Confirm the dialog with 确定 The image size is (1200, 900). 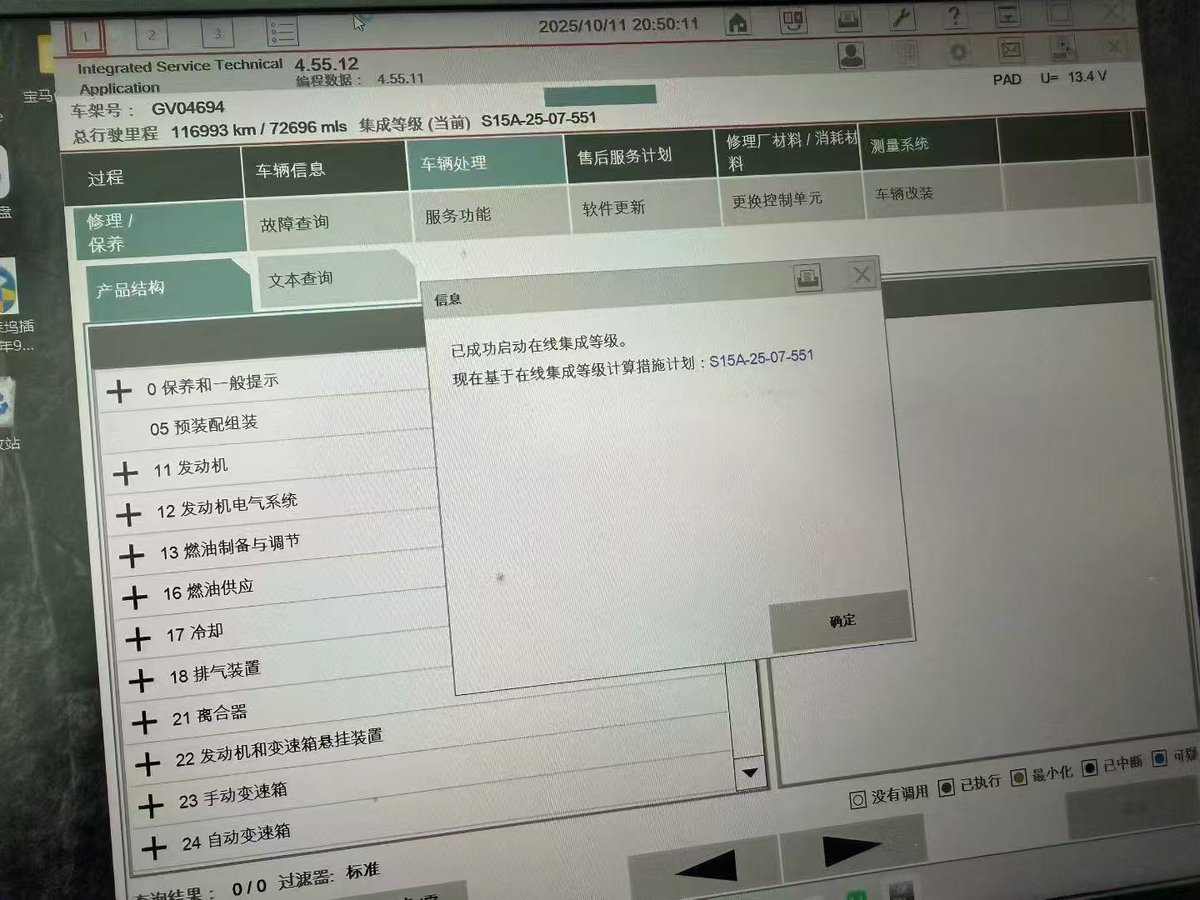click(841, 621)
